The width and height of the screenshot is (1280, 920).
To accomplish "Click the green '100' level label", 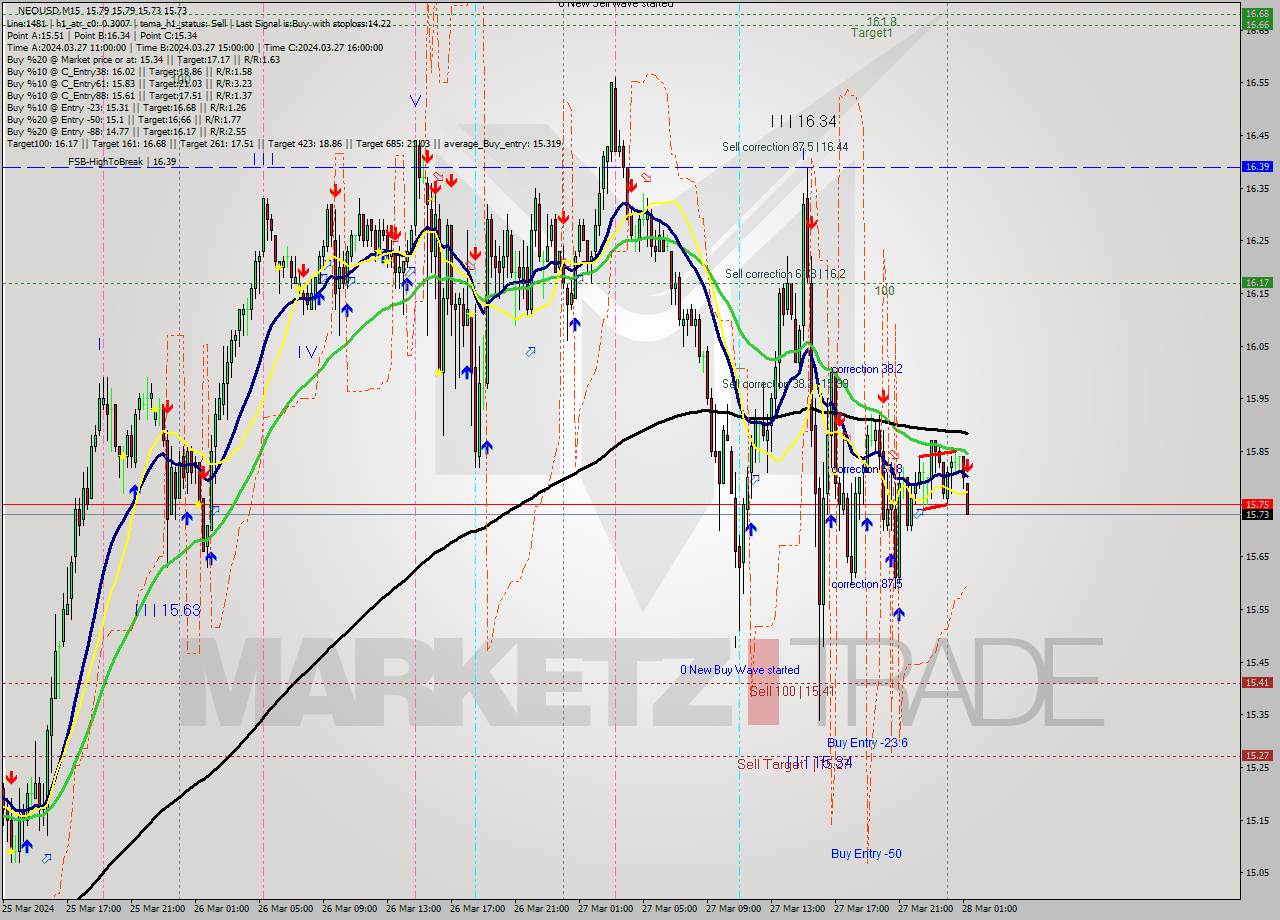I will (885, 291).
